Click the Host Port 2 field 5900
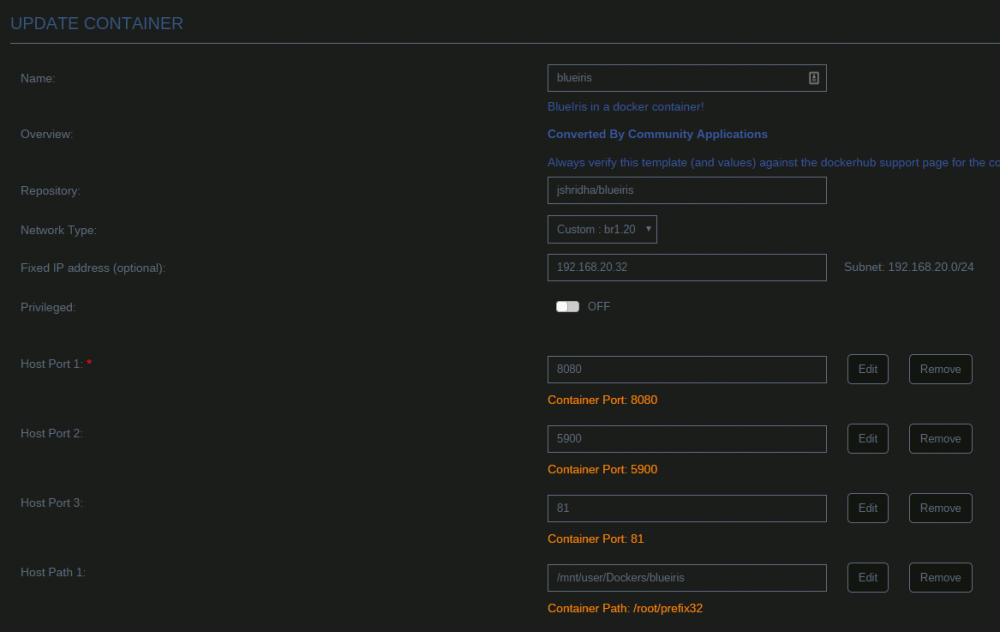The width and height of the screenshot is (1000, 632). 686,439
